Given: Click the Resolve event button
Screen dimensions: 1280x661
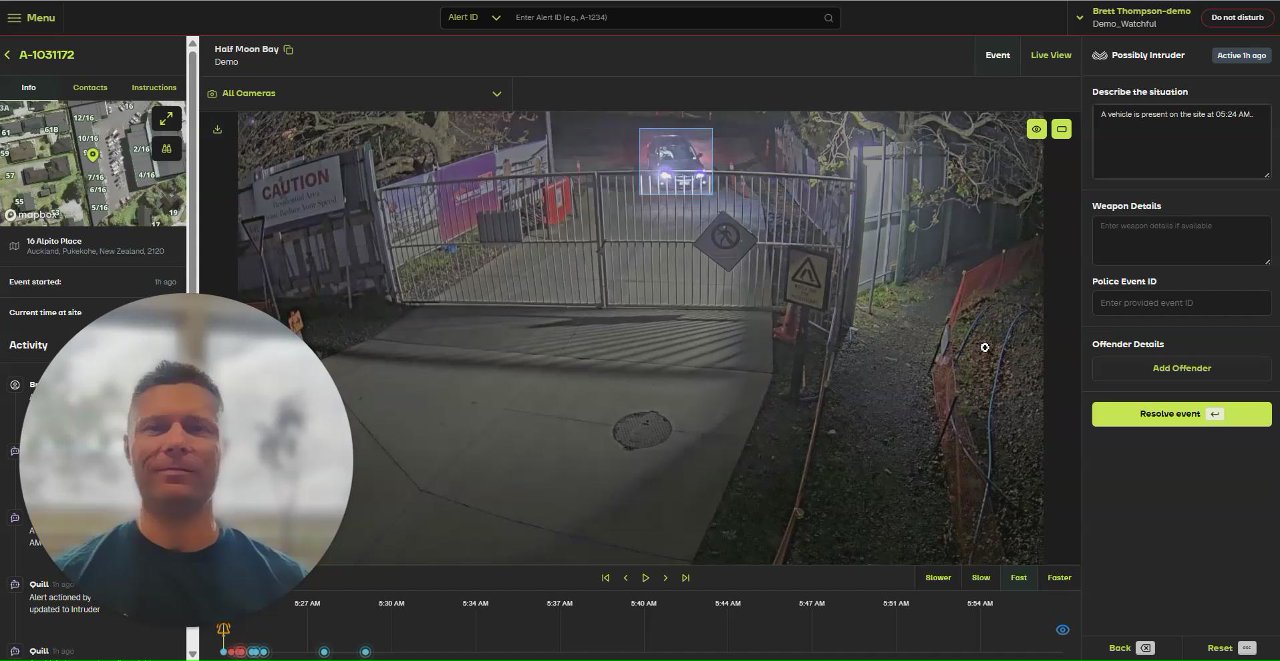Looking at the screenshot, I should (1181, 414).
